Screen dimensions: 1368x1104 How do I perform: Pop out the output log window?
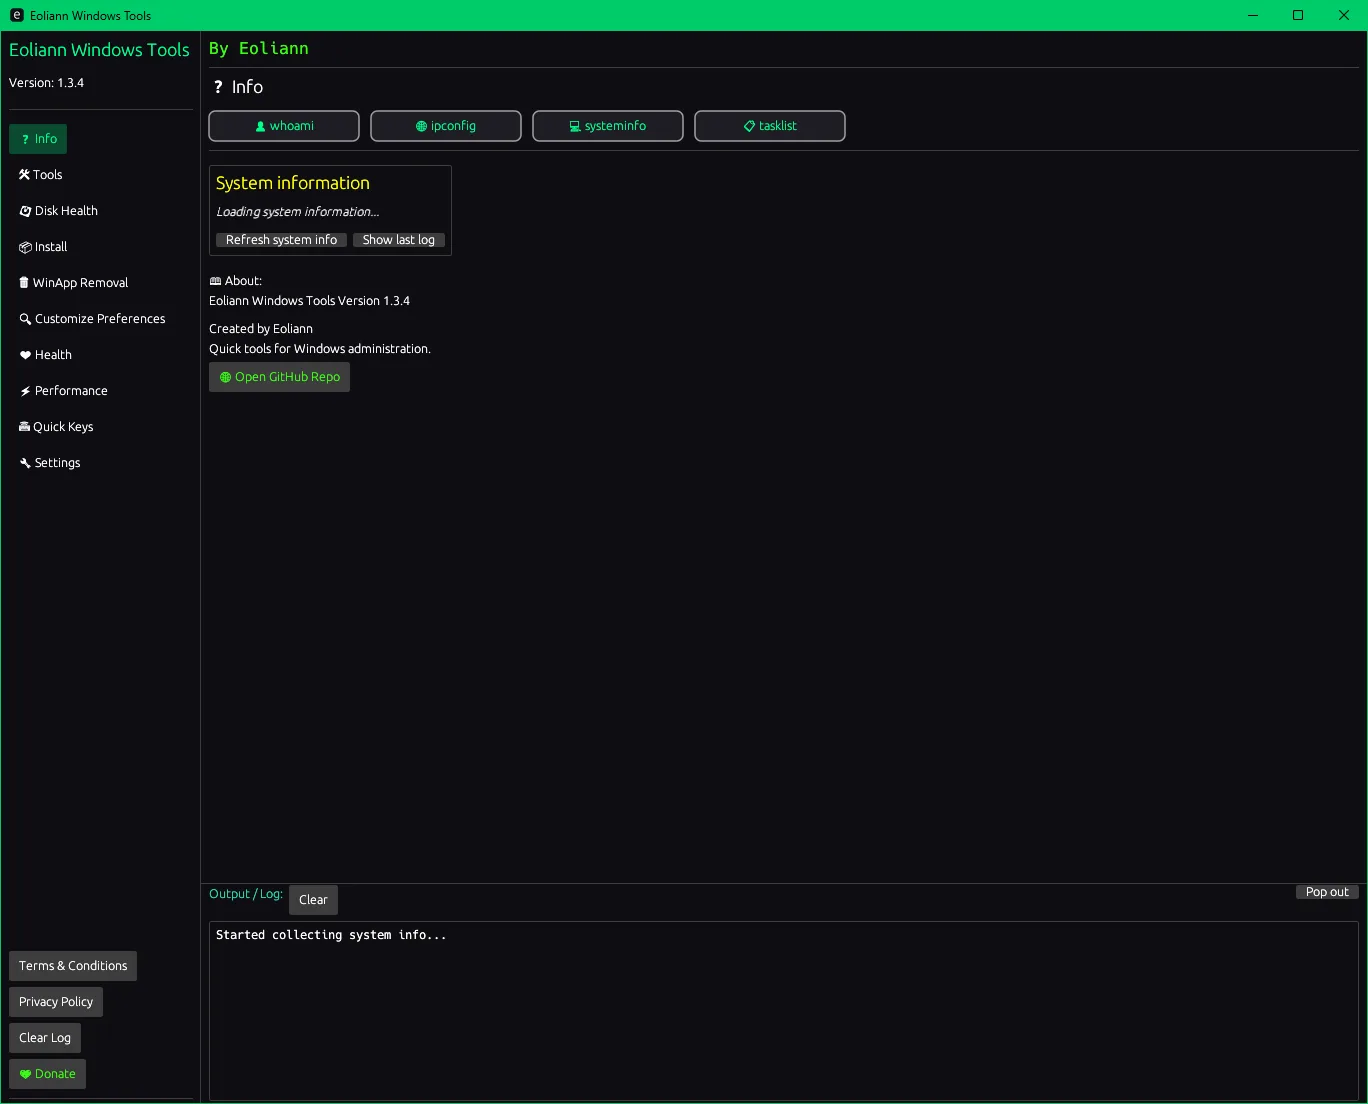[1327, 892]
